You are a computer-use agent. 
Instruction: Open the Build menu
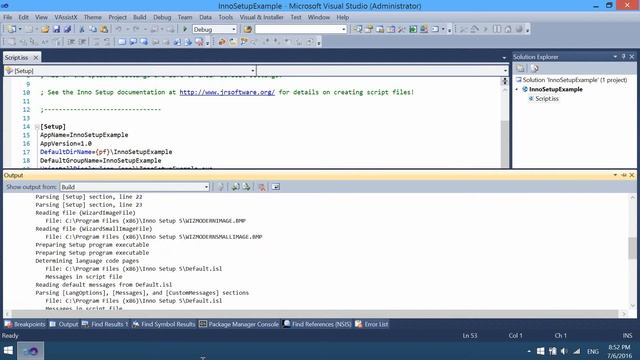(139, 17)
